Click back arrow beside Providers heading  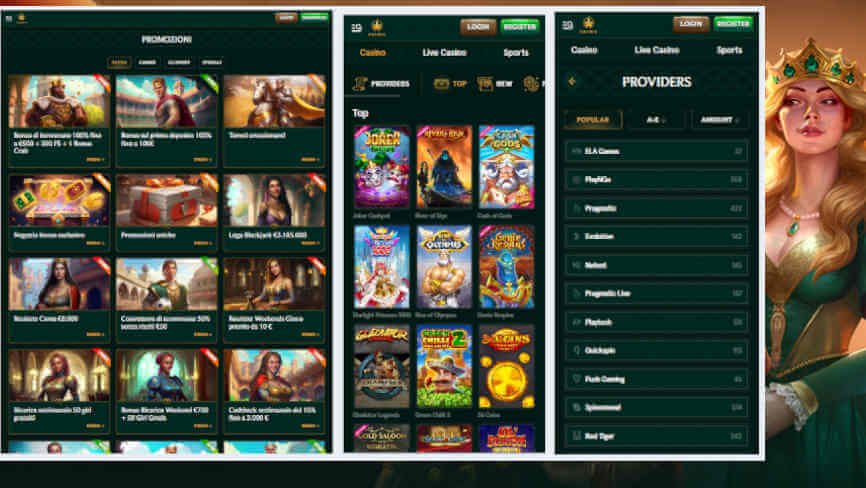coord(572,81)
